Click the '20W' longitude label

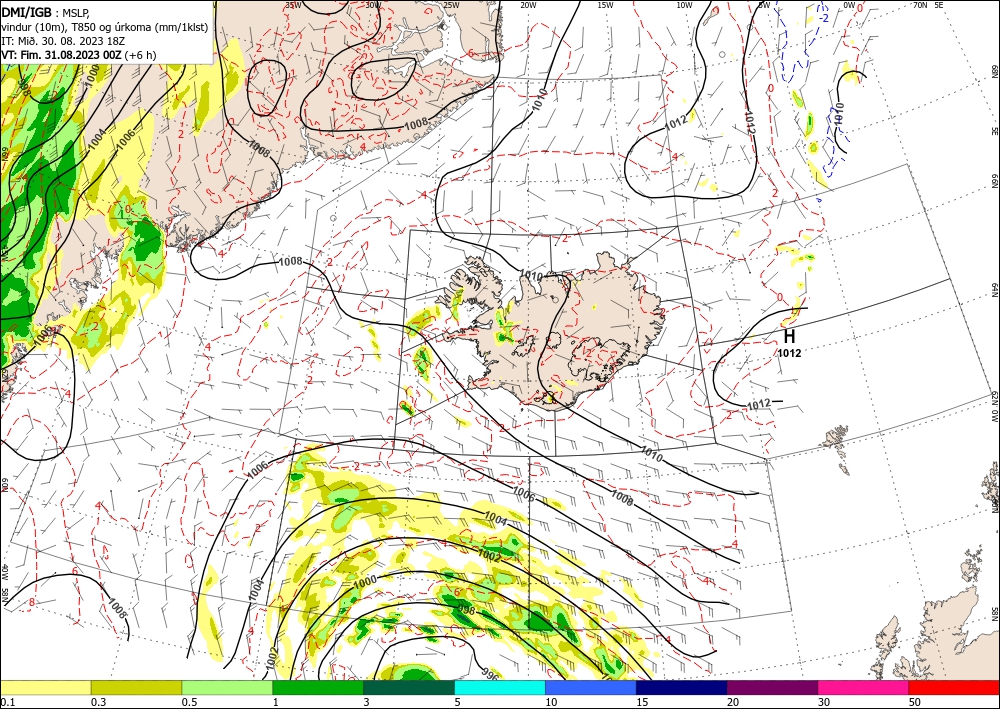point(528,5)
